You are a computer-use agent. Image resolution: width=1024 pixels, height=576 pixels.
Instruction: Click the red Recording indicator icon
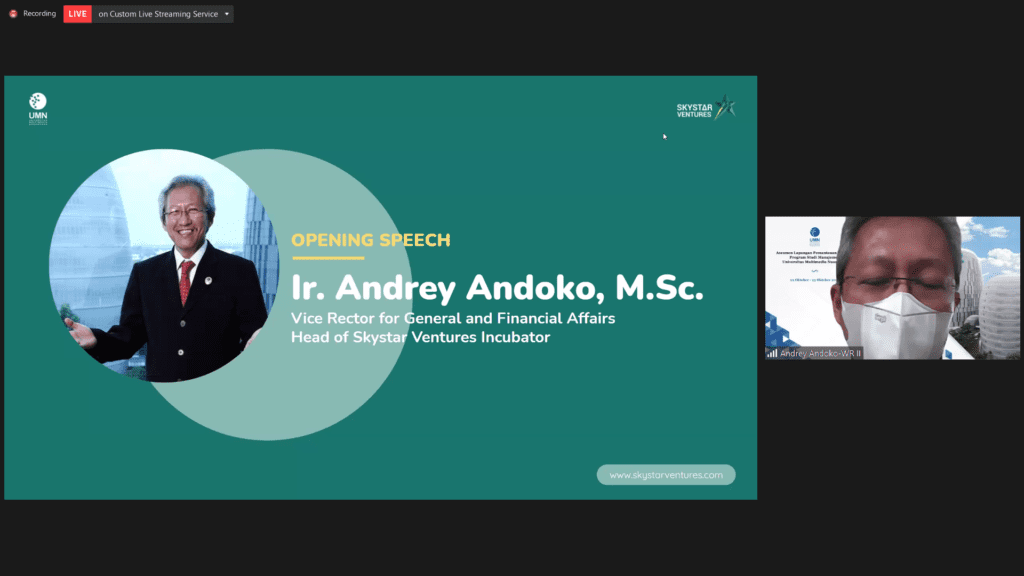coord(13,14)
